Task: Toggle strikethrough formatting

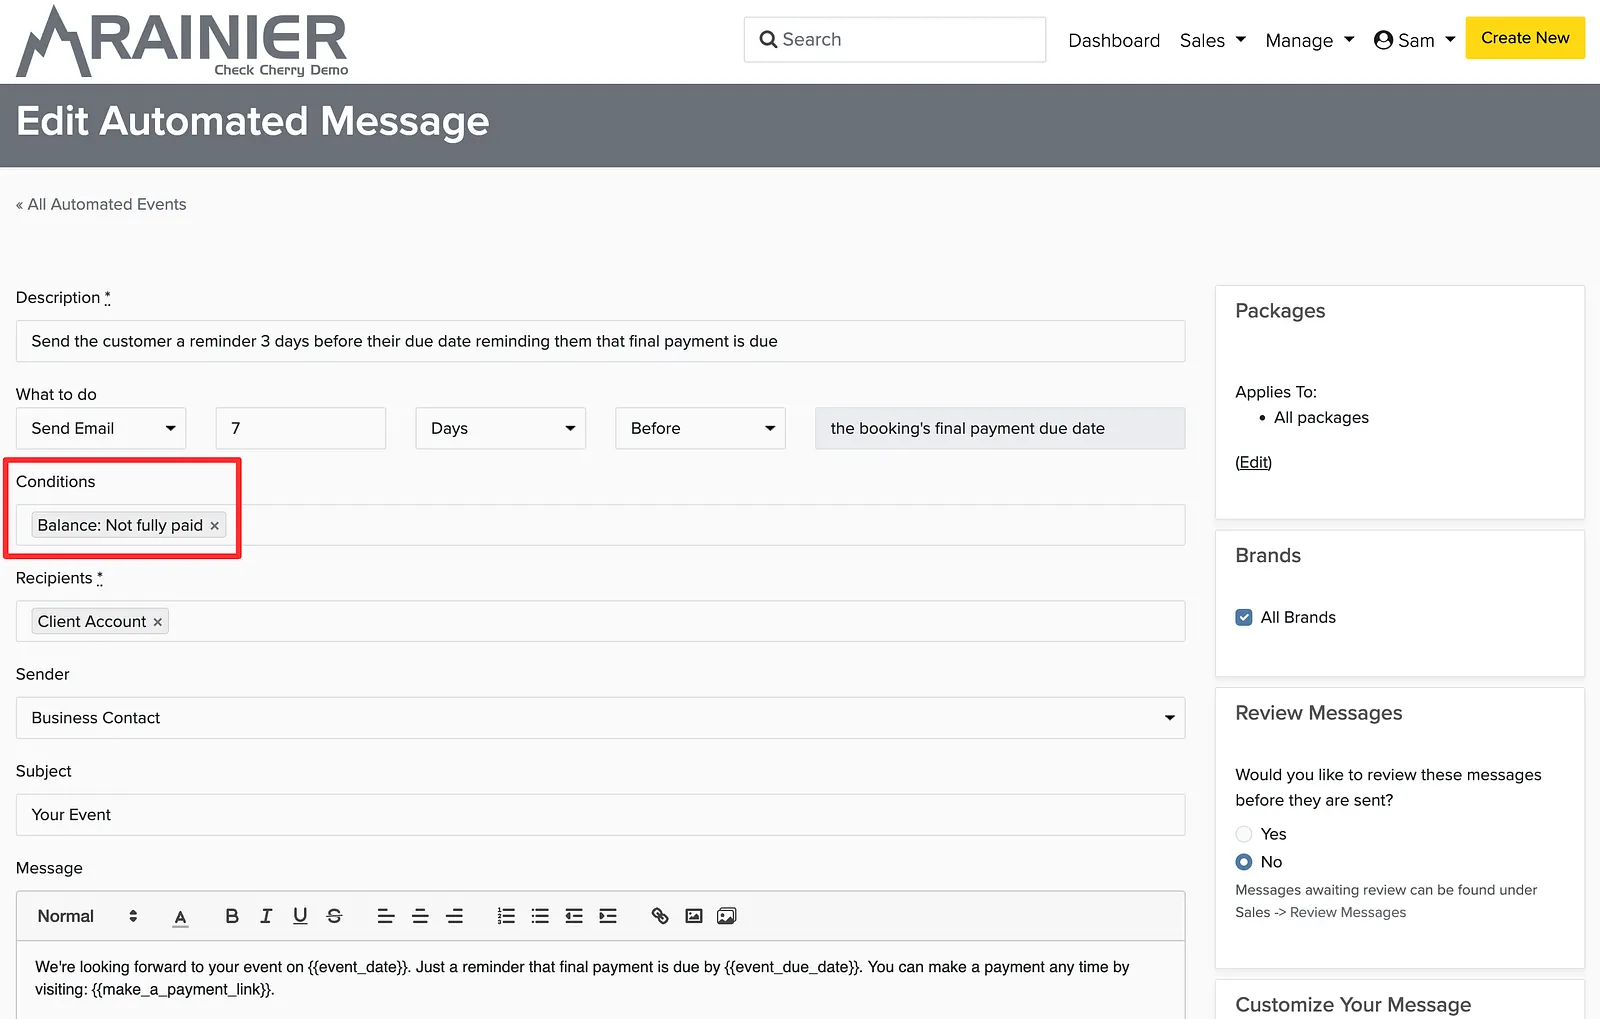Action: coord(334,916)
